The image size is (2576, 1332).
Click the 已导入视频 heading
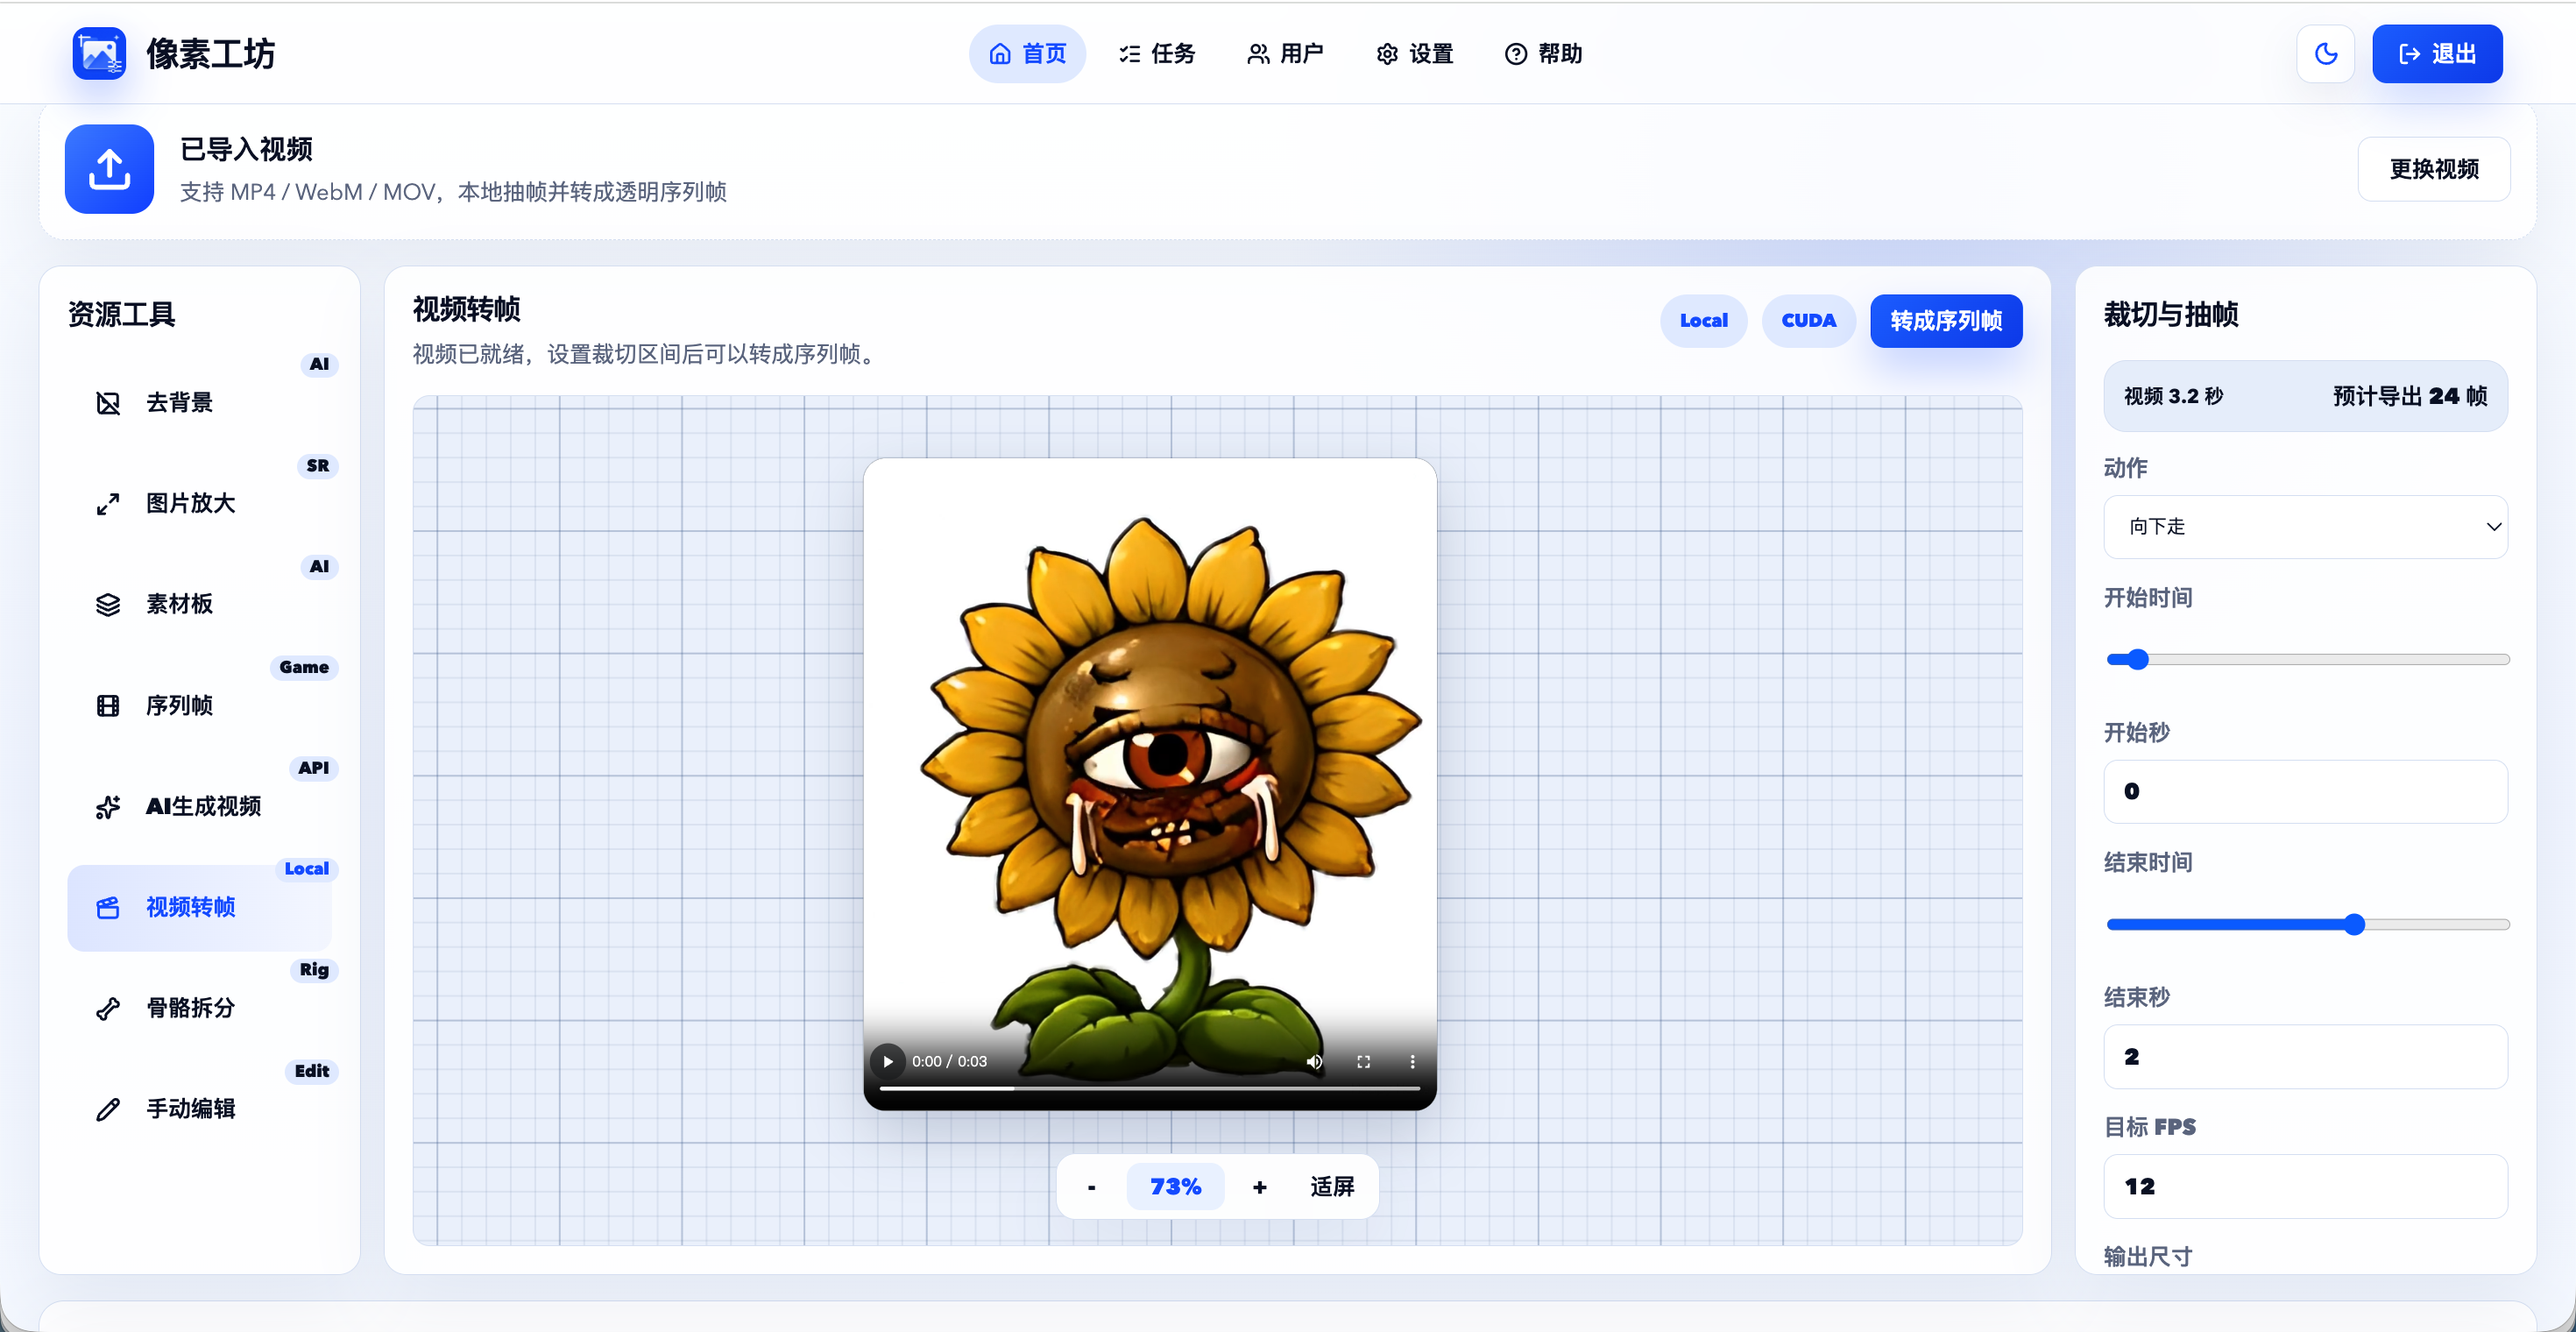tap(246, 149)
